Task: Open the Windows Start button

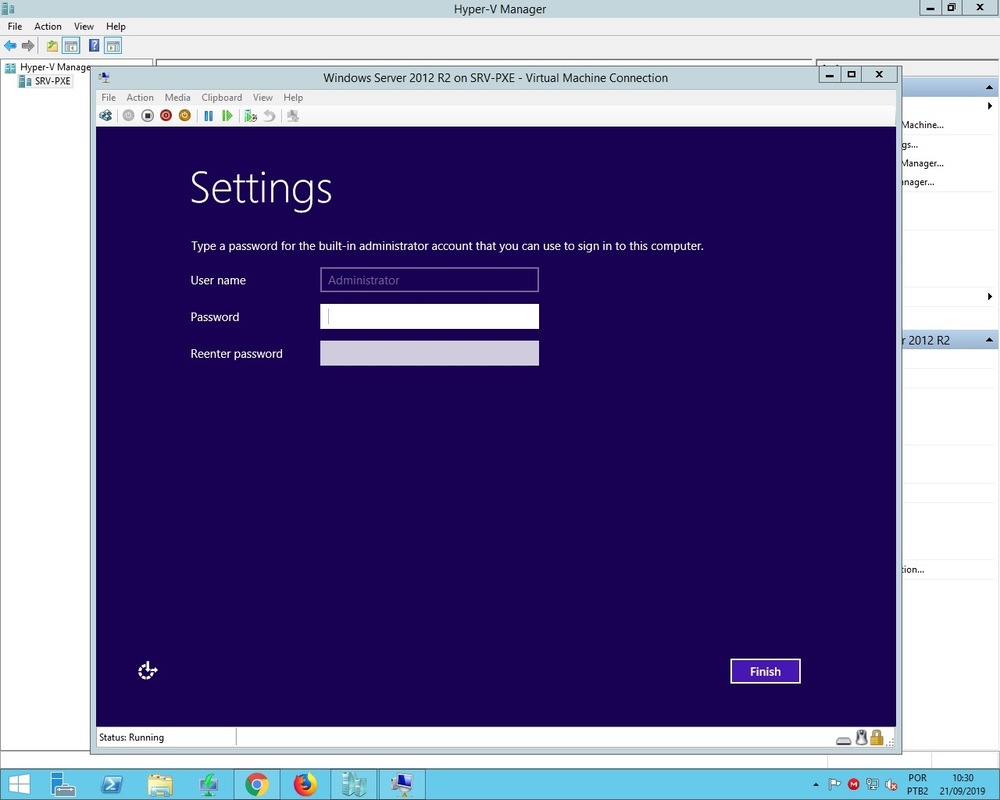Action: tap(19, 784)
